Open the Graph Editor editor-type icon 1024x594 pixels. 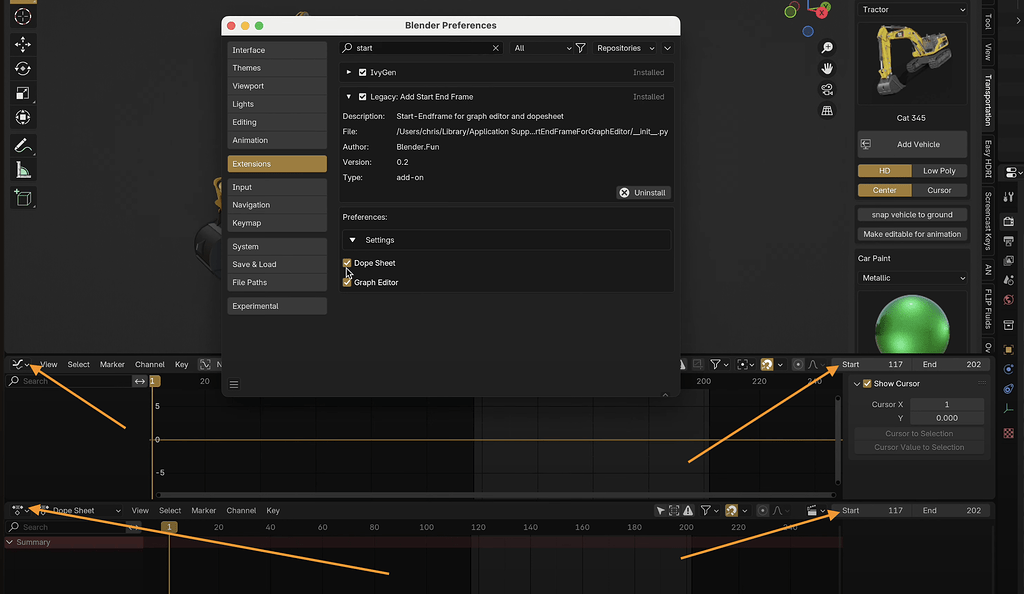click(21, 364)
